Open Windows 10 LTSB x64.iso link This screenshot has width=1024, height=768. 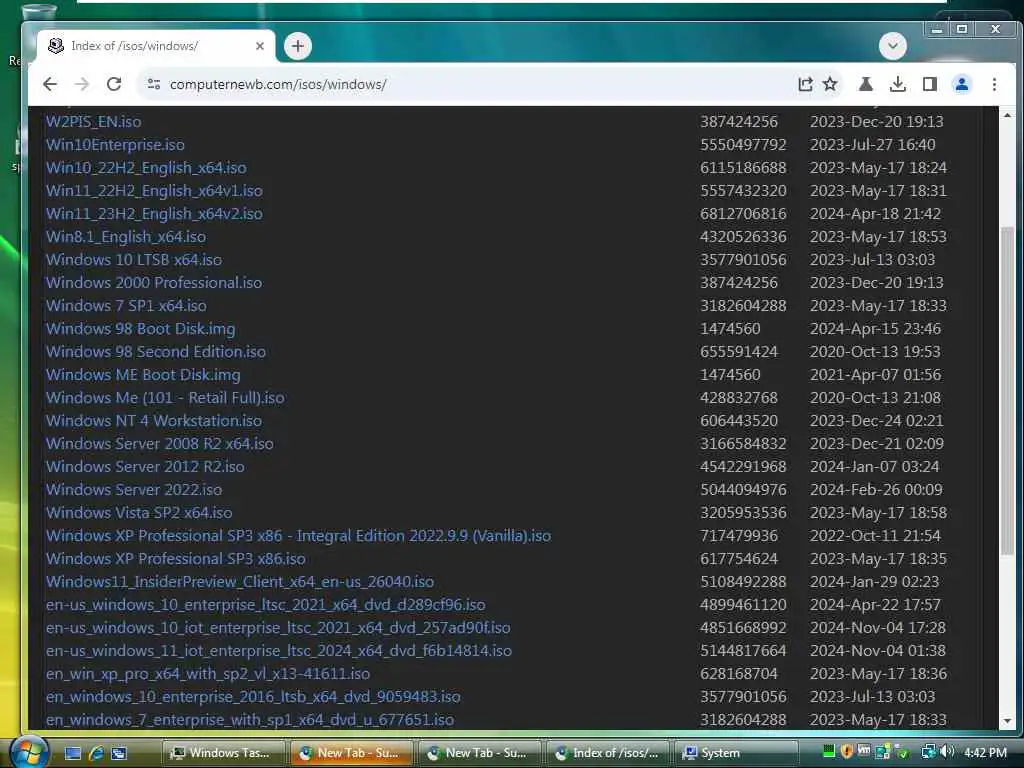click(134, 259)
